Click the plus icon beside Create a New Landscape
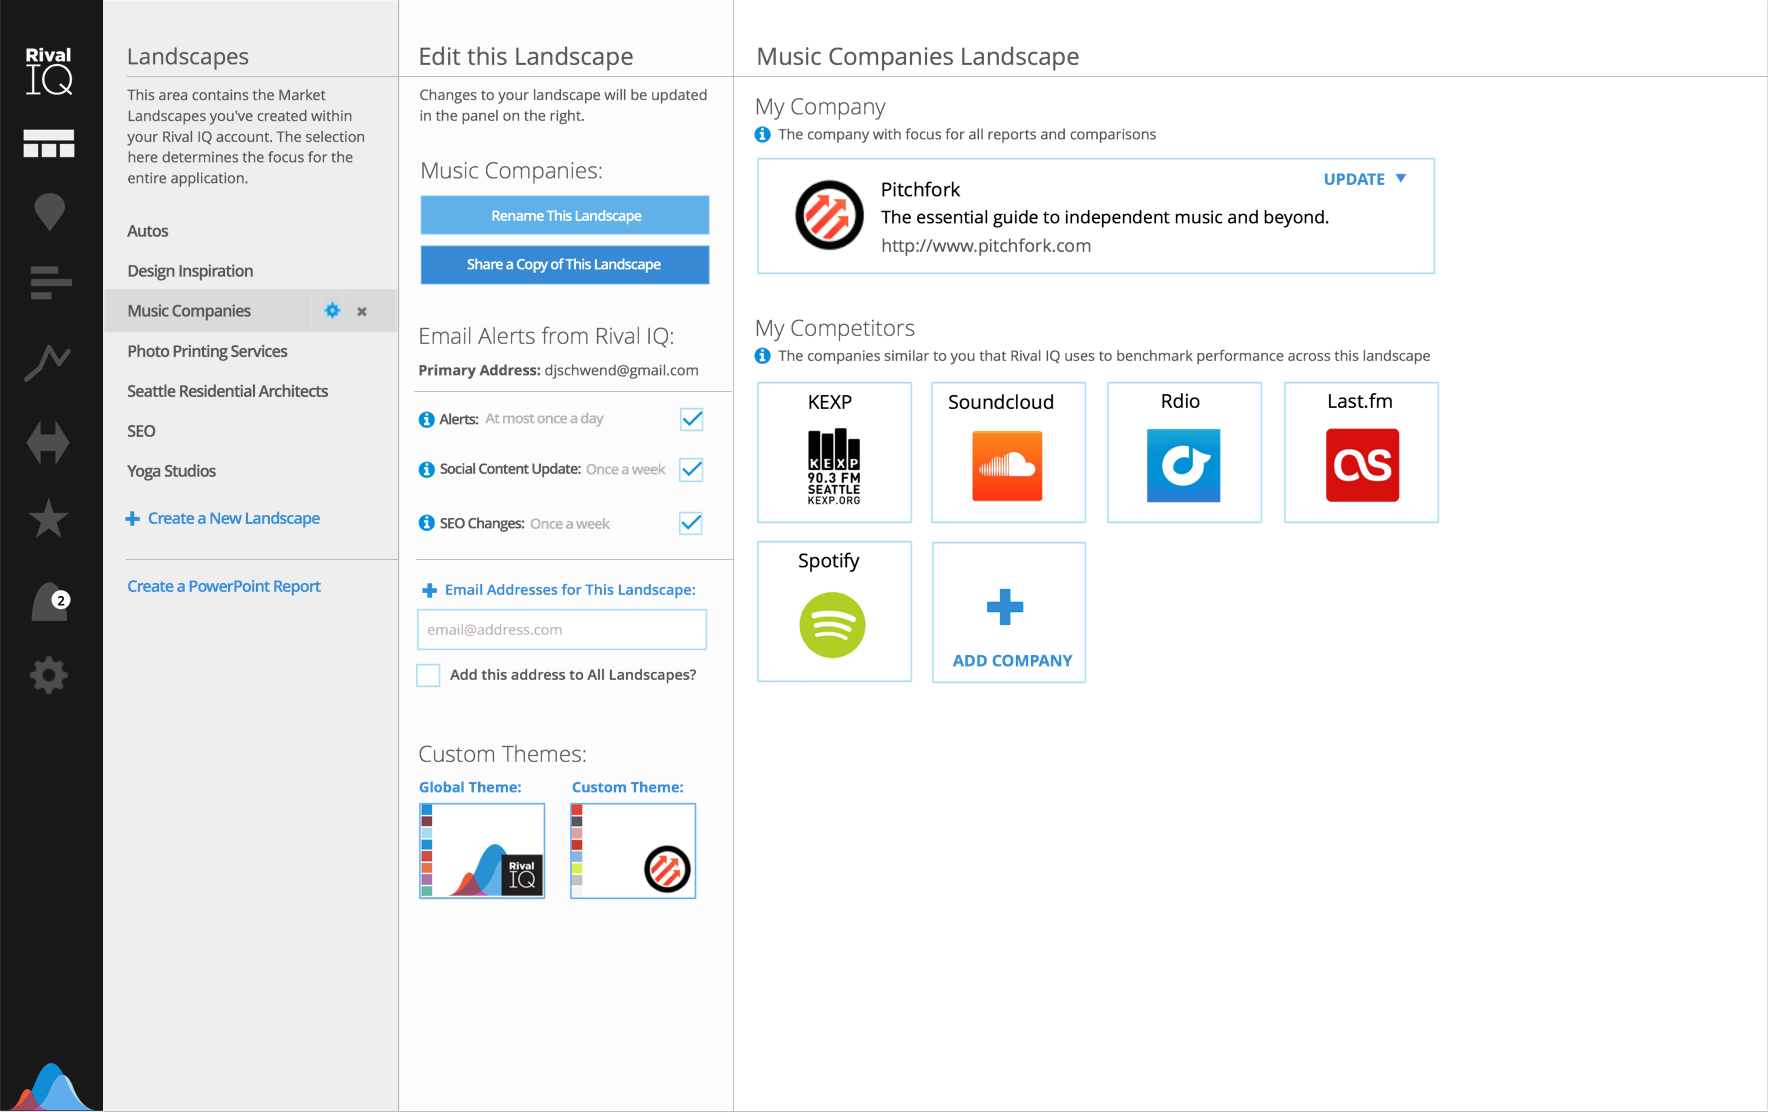 point(132,518)
